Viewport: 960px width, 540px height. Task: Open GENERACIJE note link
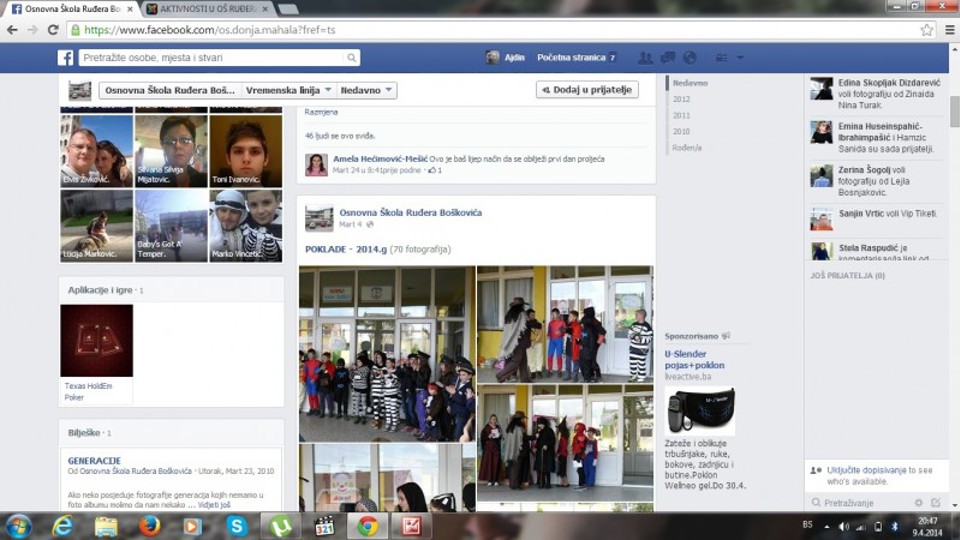[94, 460]
